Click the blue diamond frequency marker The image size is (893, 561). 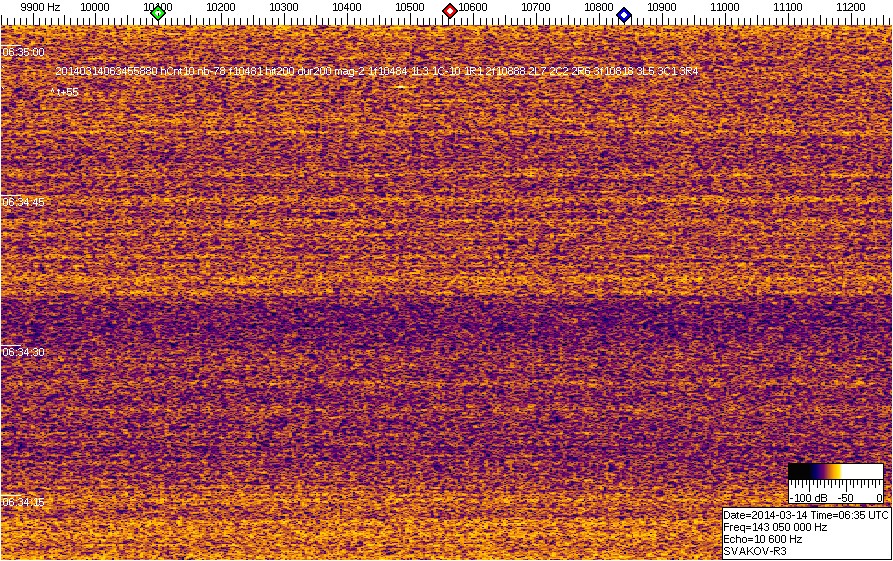(x=624, y=14)
